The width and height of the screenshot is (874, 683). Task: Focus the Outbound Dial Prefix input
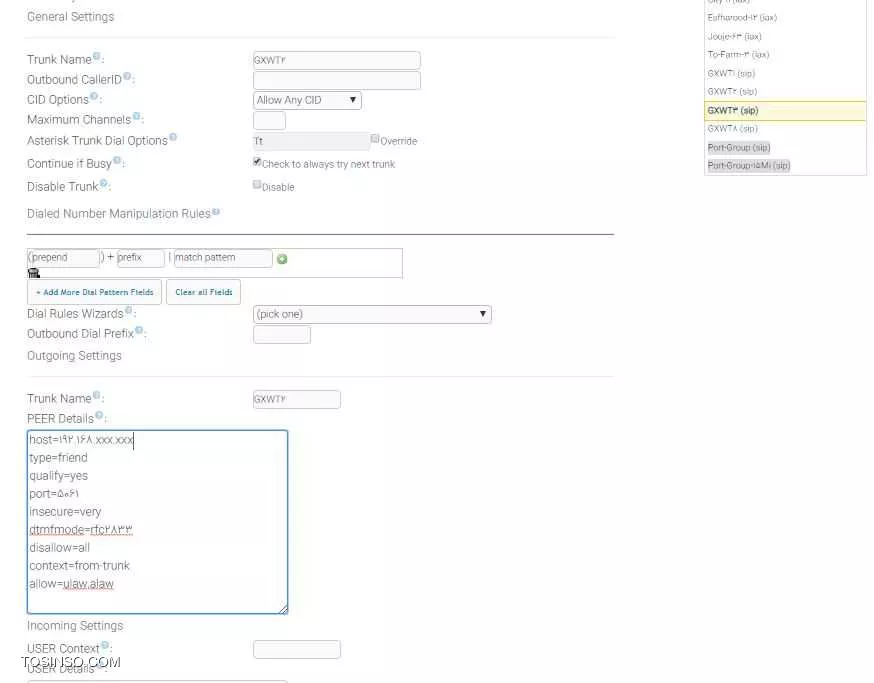click(281, 335)
